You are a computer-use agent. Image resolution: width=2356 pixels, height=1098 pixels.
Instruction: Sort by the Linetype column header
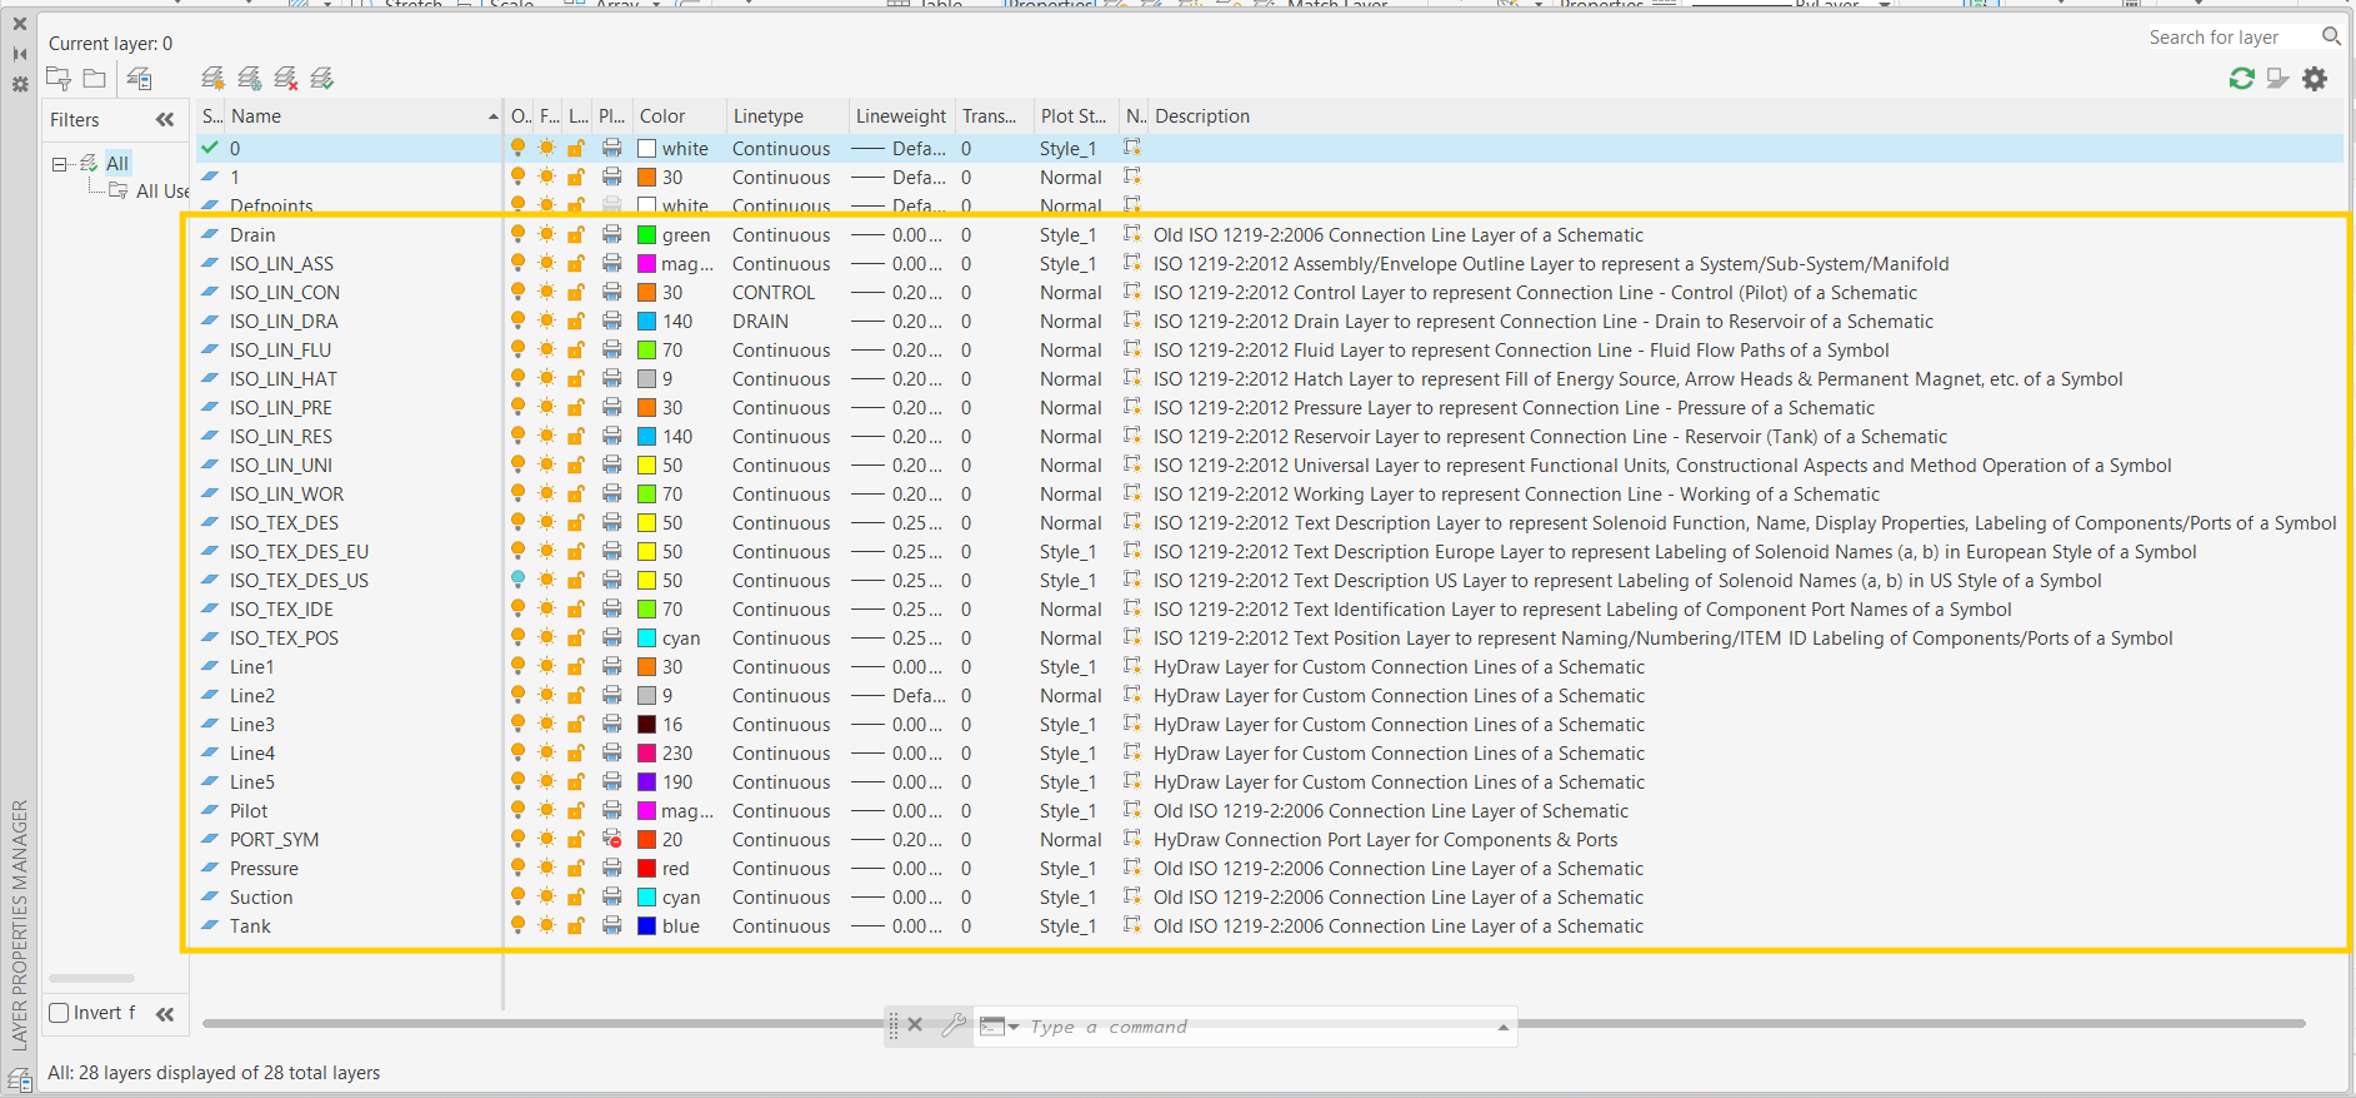point(768,116)
